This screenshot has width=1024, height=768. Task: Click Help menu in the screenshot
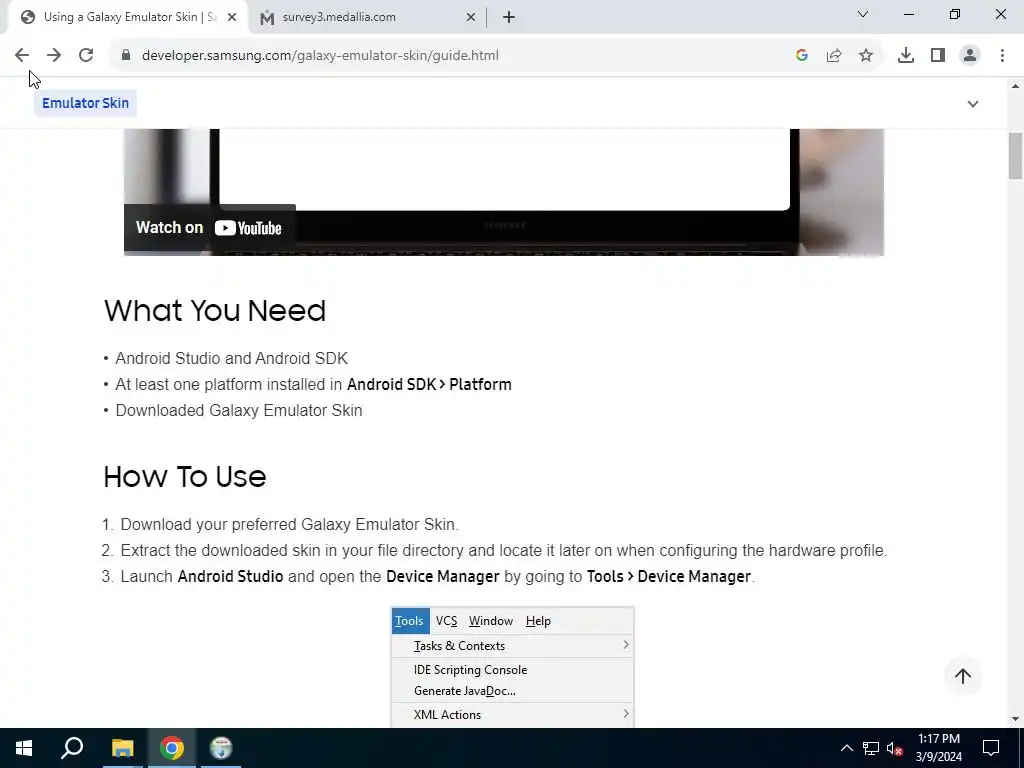tap(538, 621)
